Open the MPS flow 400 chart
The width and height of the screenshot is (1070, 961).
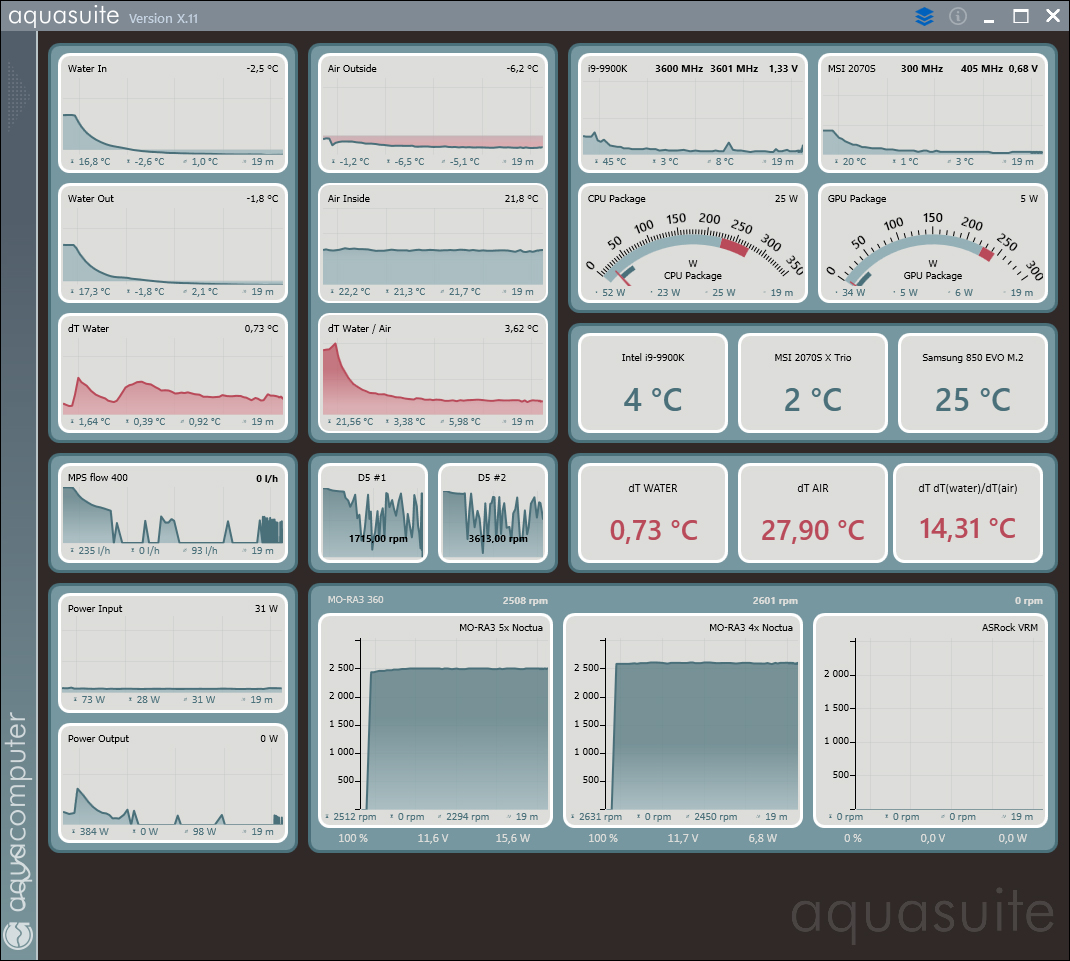pyautogui.click(x=173, y=513)
